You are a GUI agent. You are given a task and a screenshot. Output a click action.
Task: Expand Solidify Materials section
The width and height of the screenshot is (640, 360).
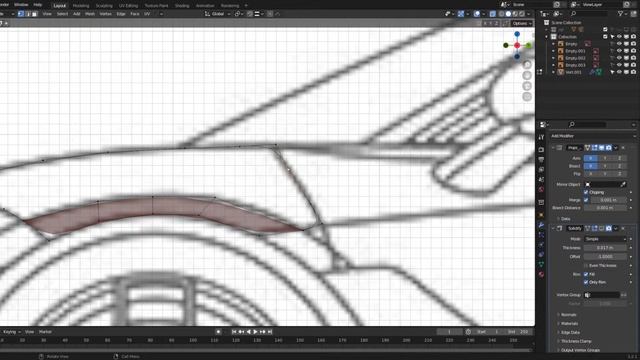point(568,324)
